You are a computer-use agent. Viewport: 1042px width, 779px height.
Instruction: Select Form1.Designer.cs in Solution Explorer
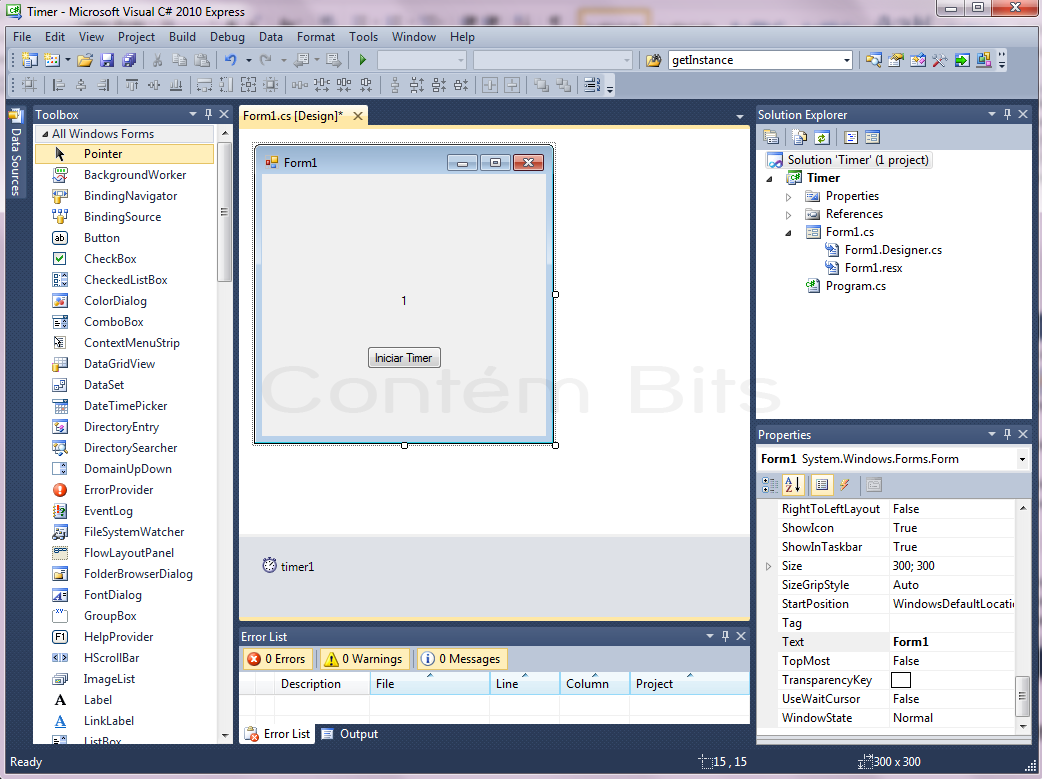(x=893, y=251)
